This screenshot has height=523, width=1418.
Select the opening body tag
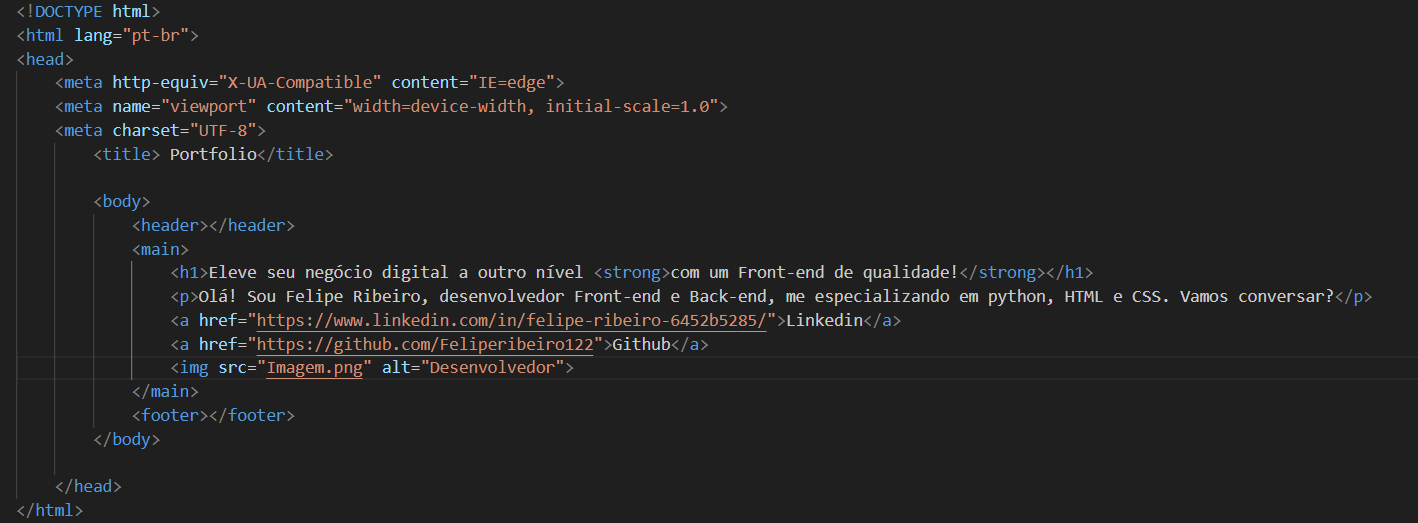[x=122, y=201]
